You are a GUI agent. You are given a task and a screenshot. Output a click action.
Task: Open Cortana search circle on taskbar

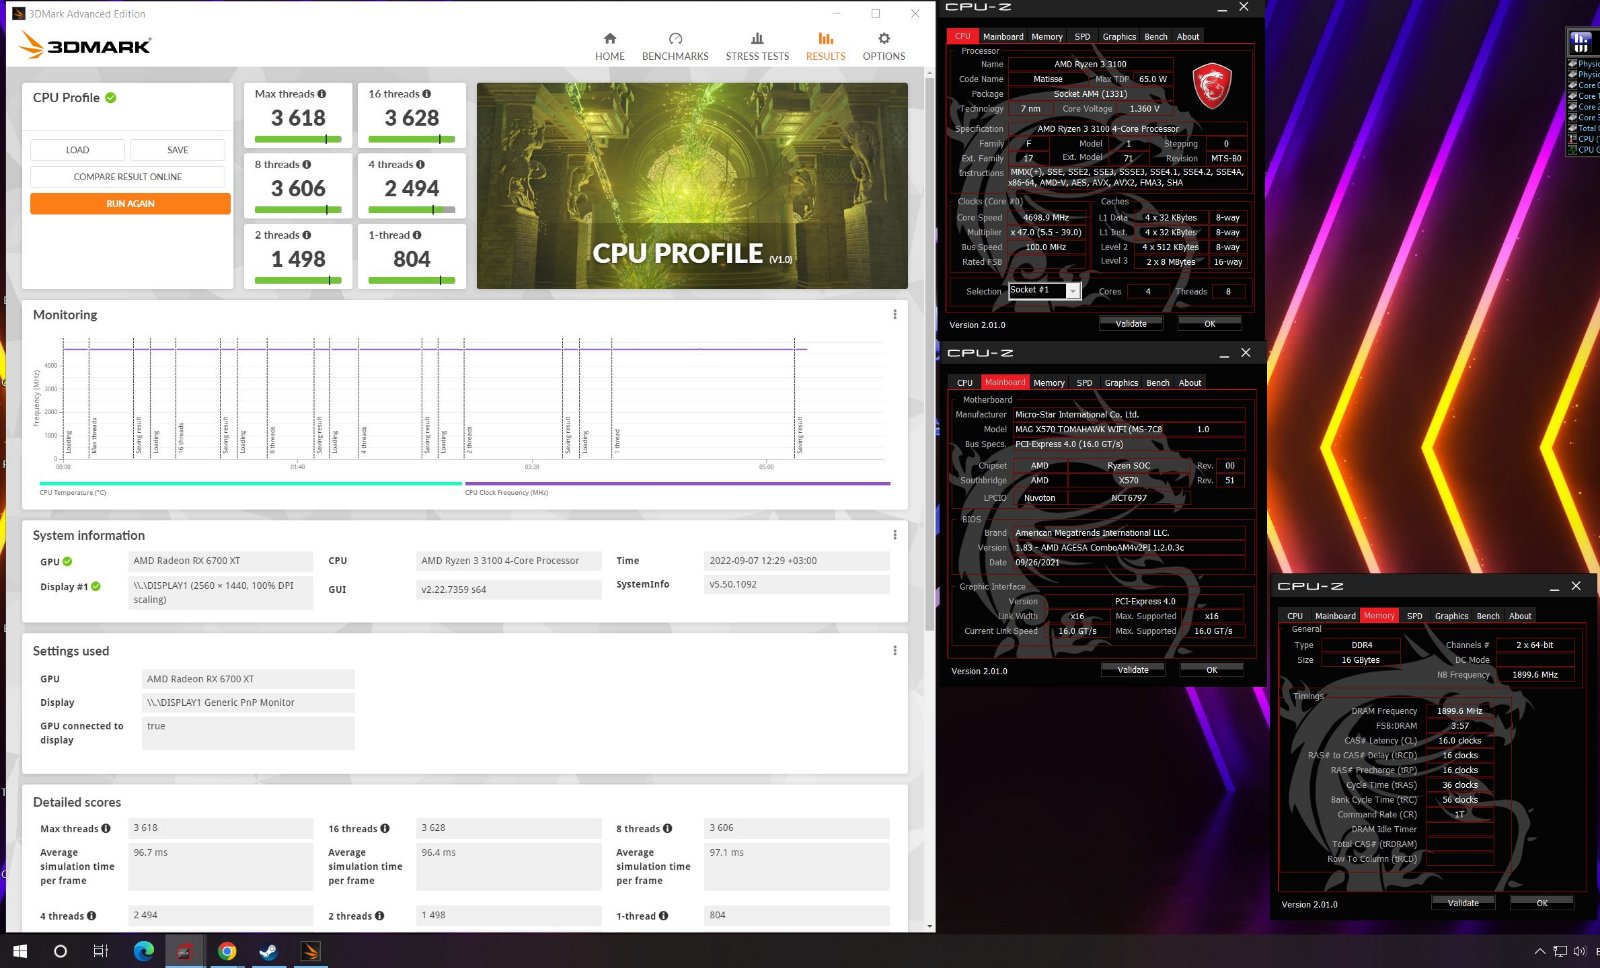(x=60, y=951)
